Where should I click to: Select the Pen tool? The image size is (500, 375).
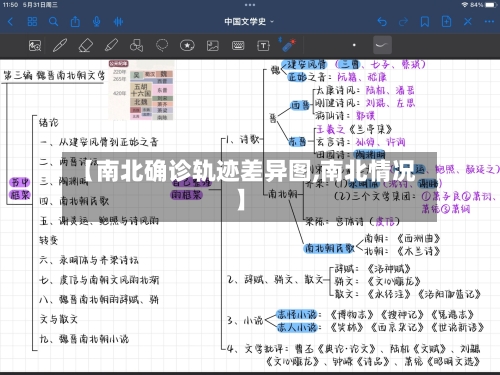click(x=60, y=45)
